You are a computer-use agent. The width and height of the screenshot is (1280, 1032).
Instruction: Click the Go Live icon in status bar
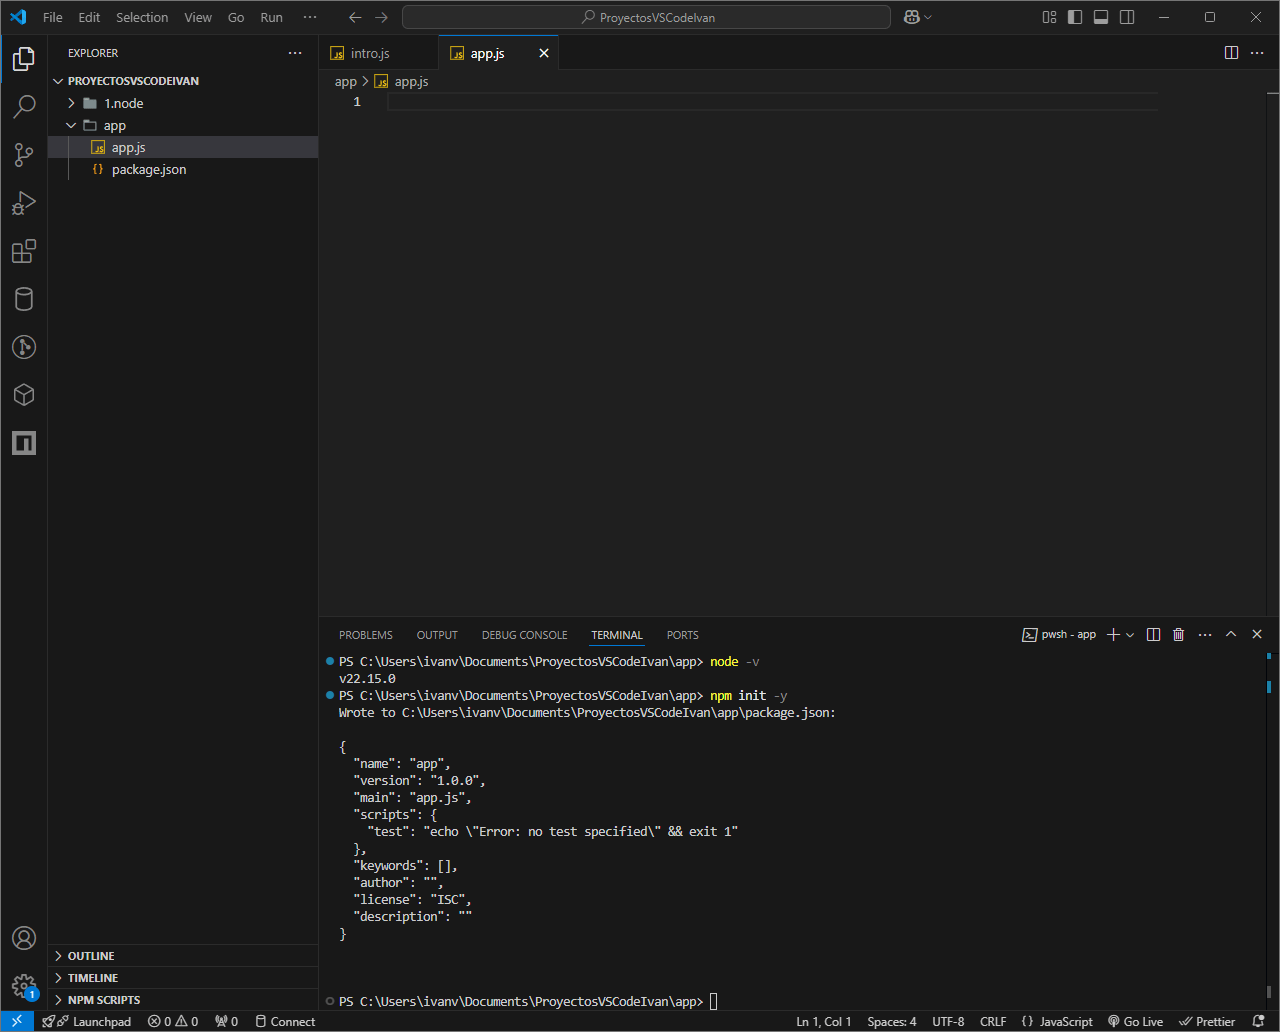(1135, 1021)
